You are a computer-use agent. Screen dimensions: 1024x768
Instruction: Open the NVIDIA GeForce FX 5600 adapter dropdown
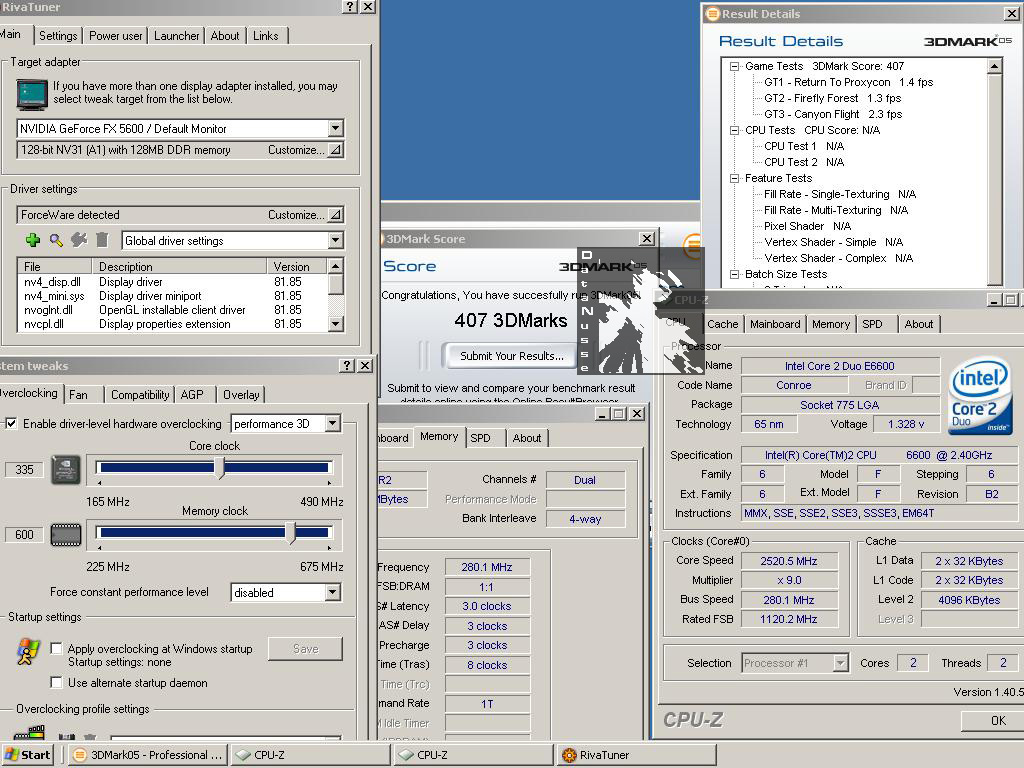[x=335, y=129]
